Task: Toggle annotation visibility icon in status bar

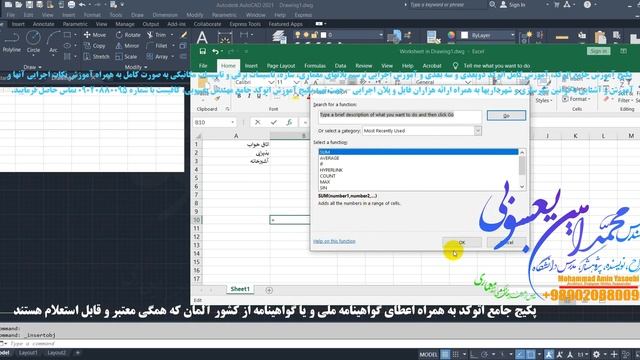Action: pos(549,354)
